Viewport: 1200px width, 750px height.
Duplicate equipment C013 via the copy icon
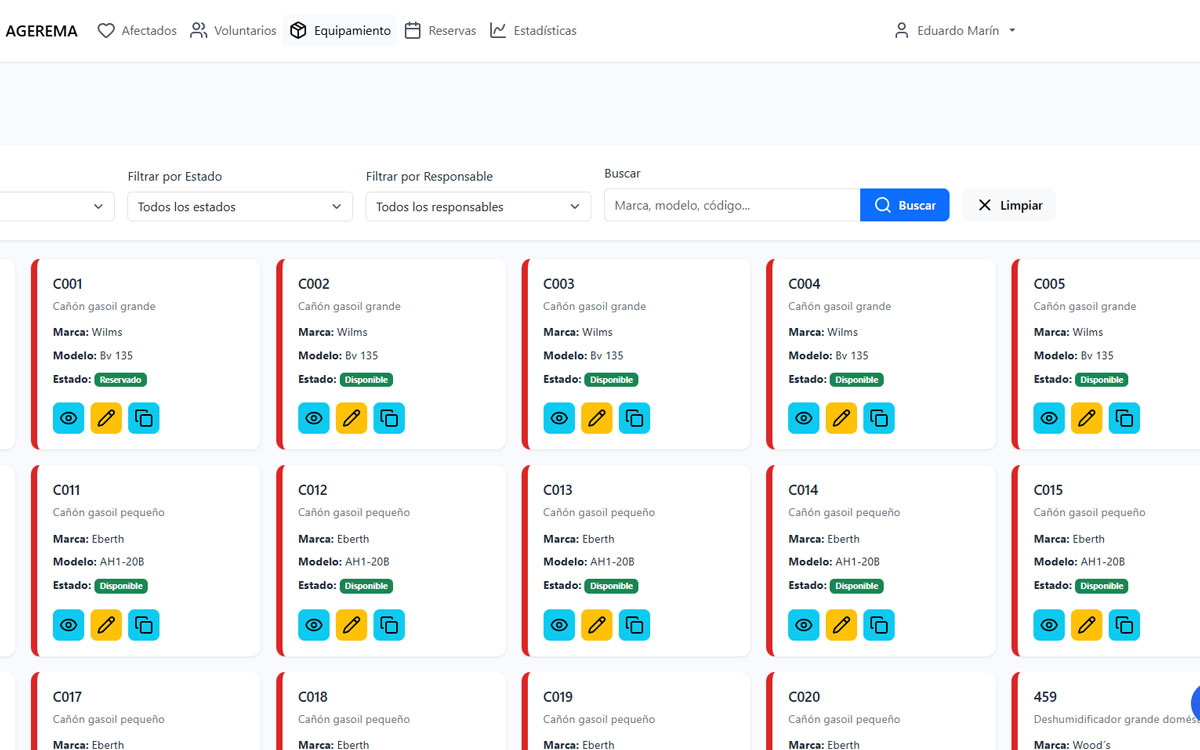[x=634, y=625]
